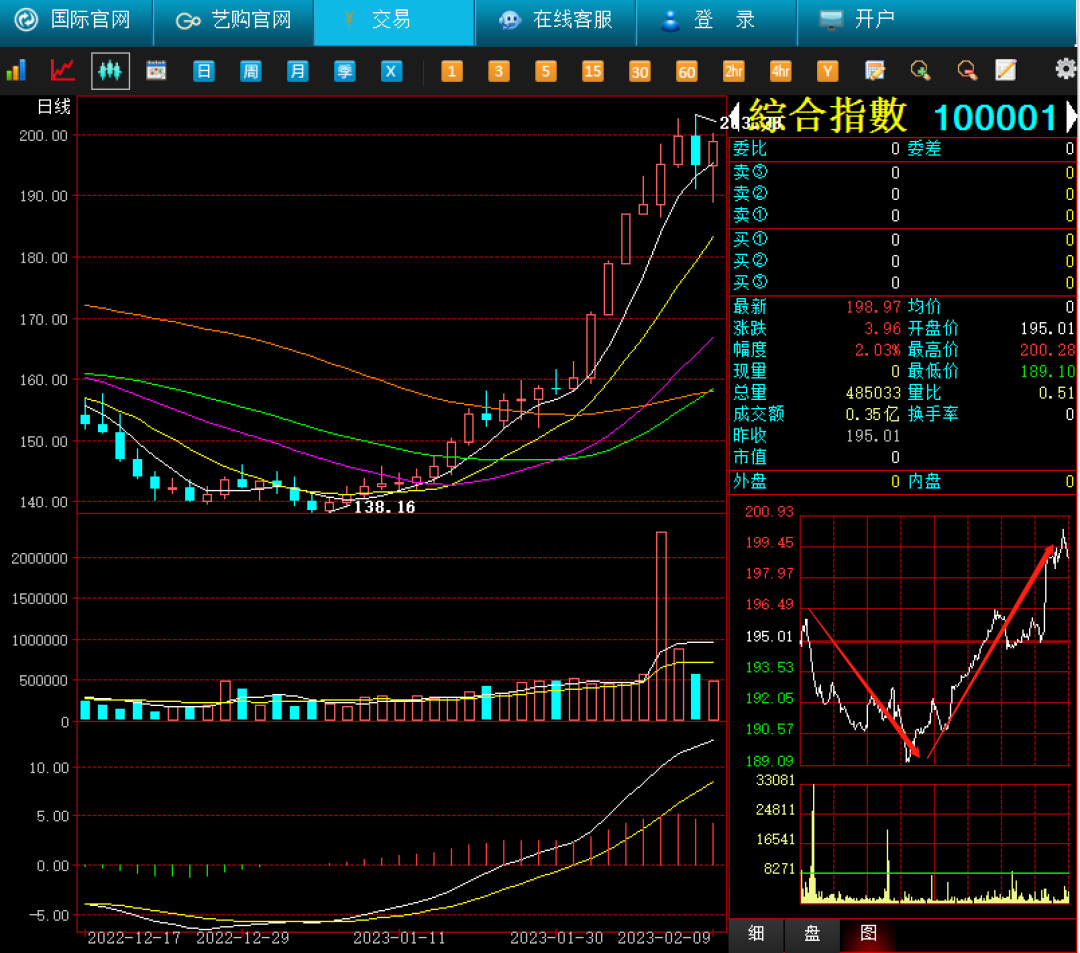The height and width of the screenshot is (953, 1080).
Task: Click the 登录 tab
Action: 716,20
